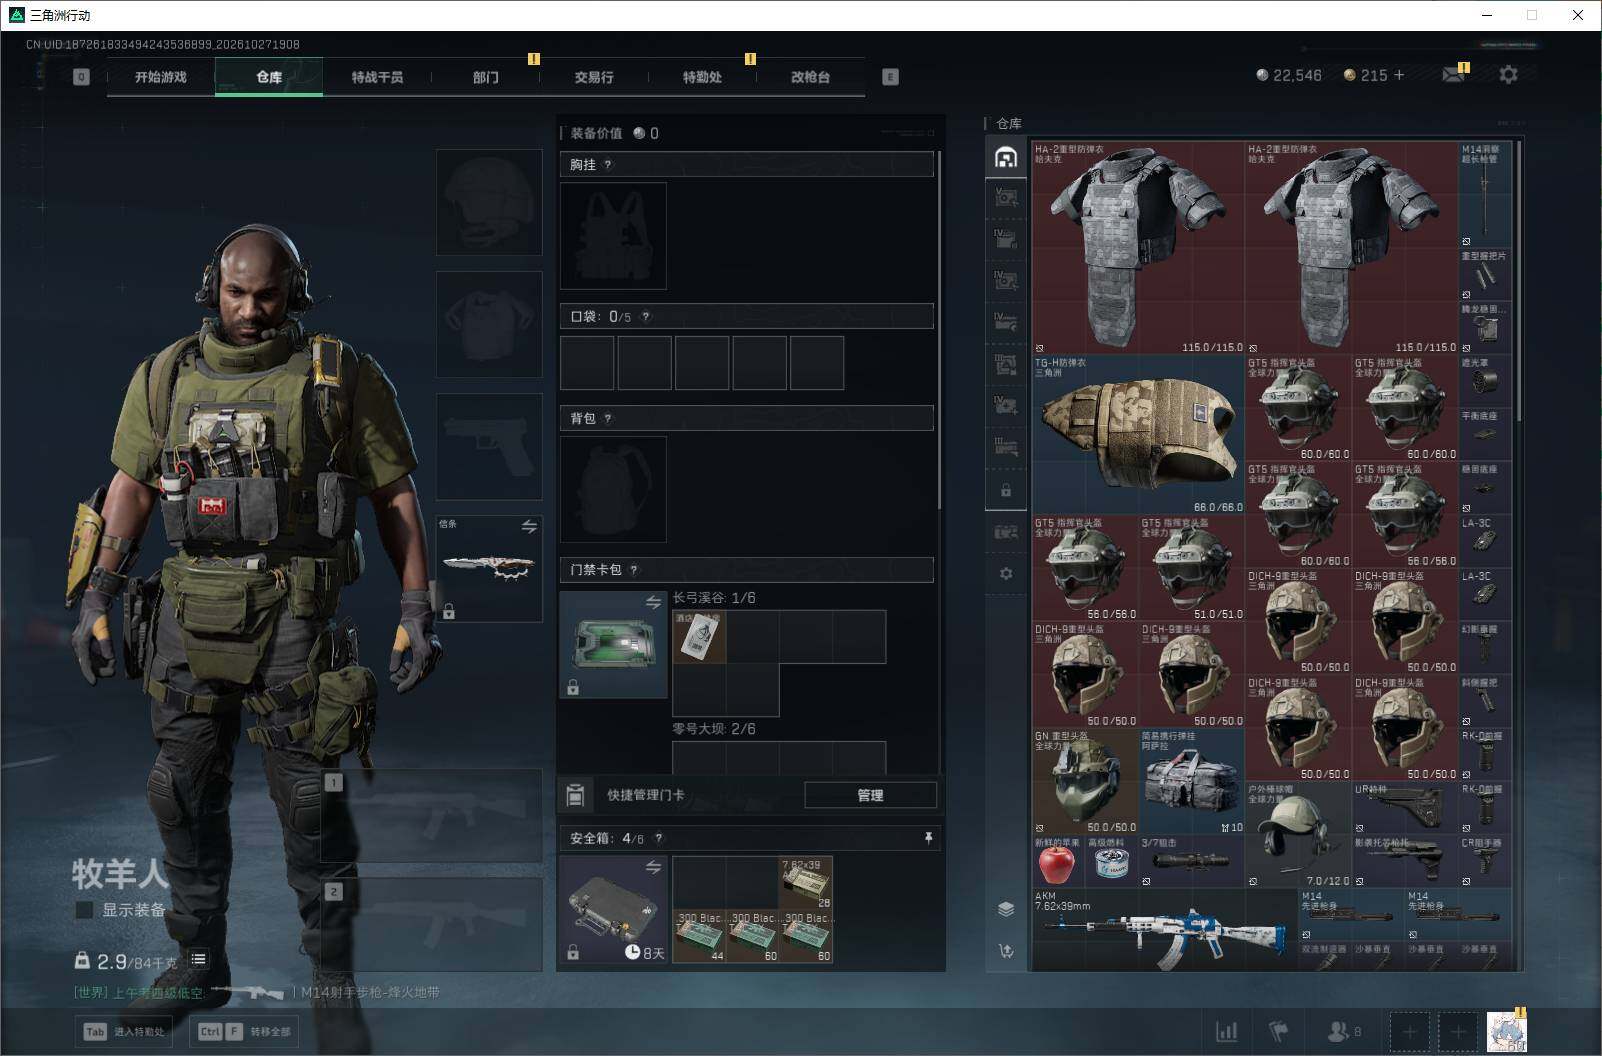This screenshot has width=1602, height=1056.
Task: Click the 管理 keycard button
Action: click(x=870, y=795)
